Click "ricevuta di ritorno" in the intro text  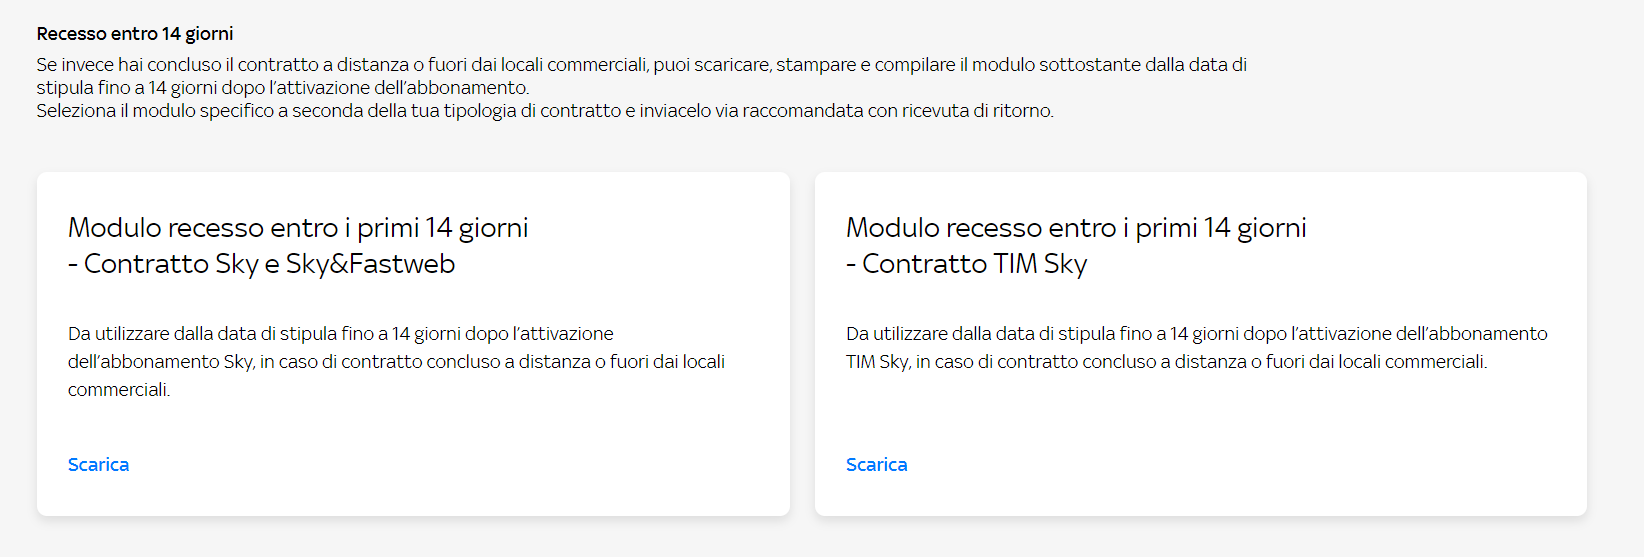coord(977,110)
